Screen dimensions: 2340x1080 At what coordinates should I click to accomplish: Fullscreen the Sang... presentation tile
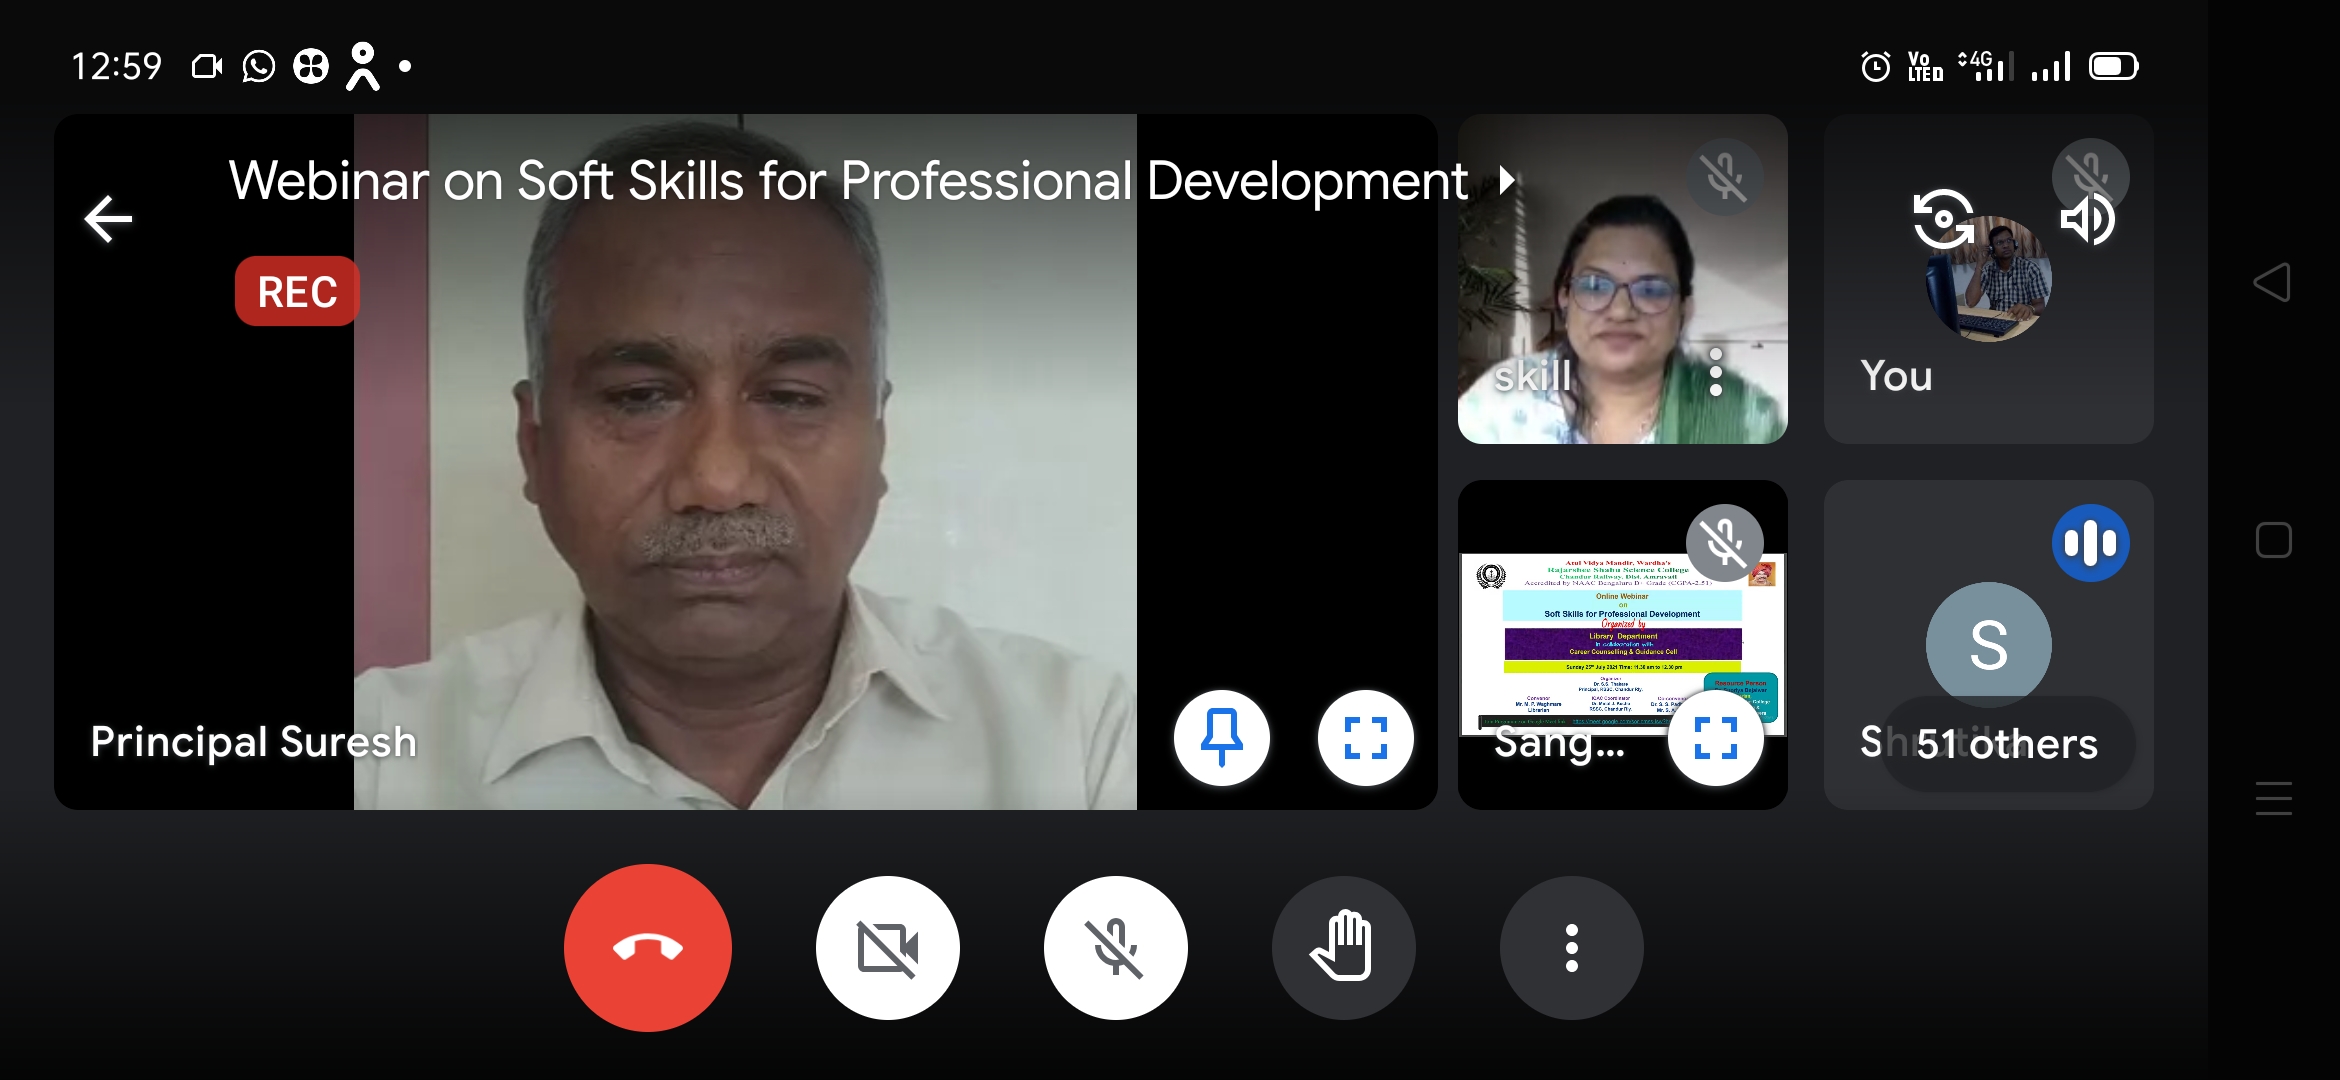[x=1715, y=738]
